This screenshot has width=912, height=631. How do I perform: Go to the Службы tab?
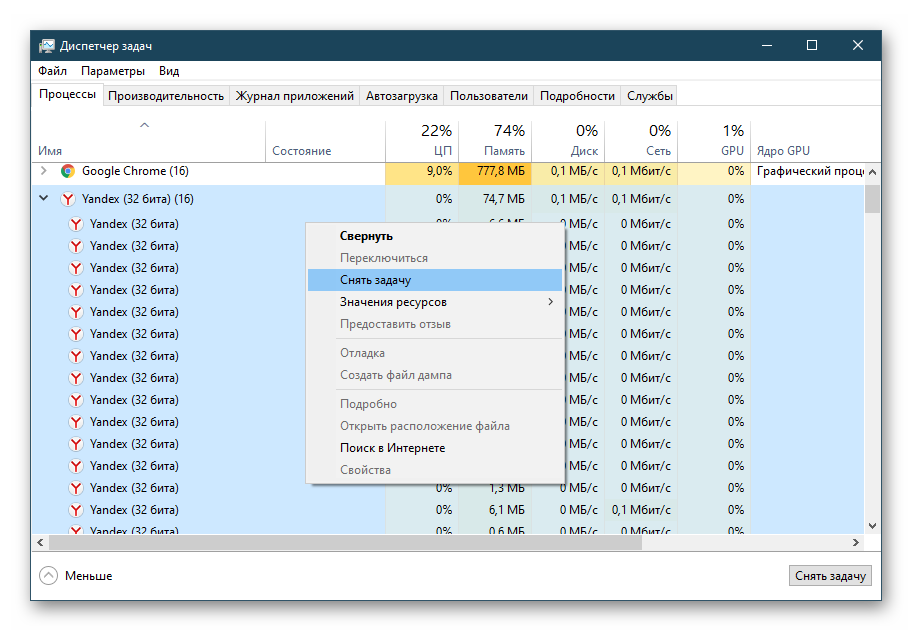(x=650, y=96)
